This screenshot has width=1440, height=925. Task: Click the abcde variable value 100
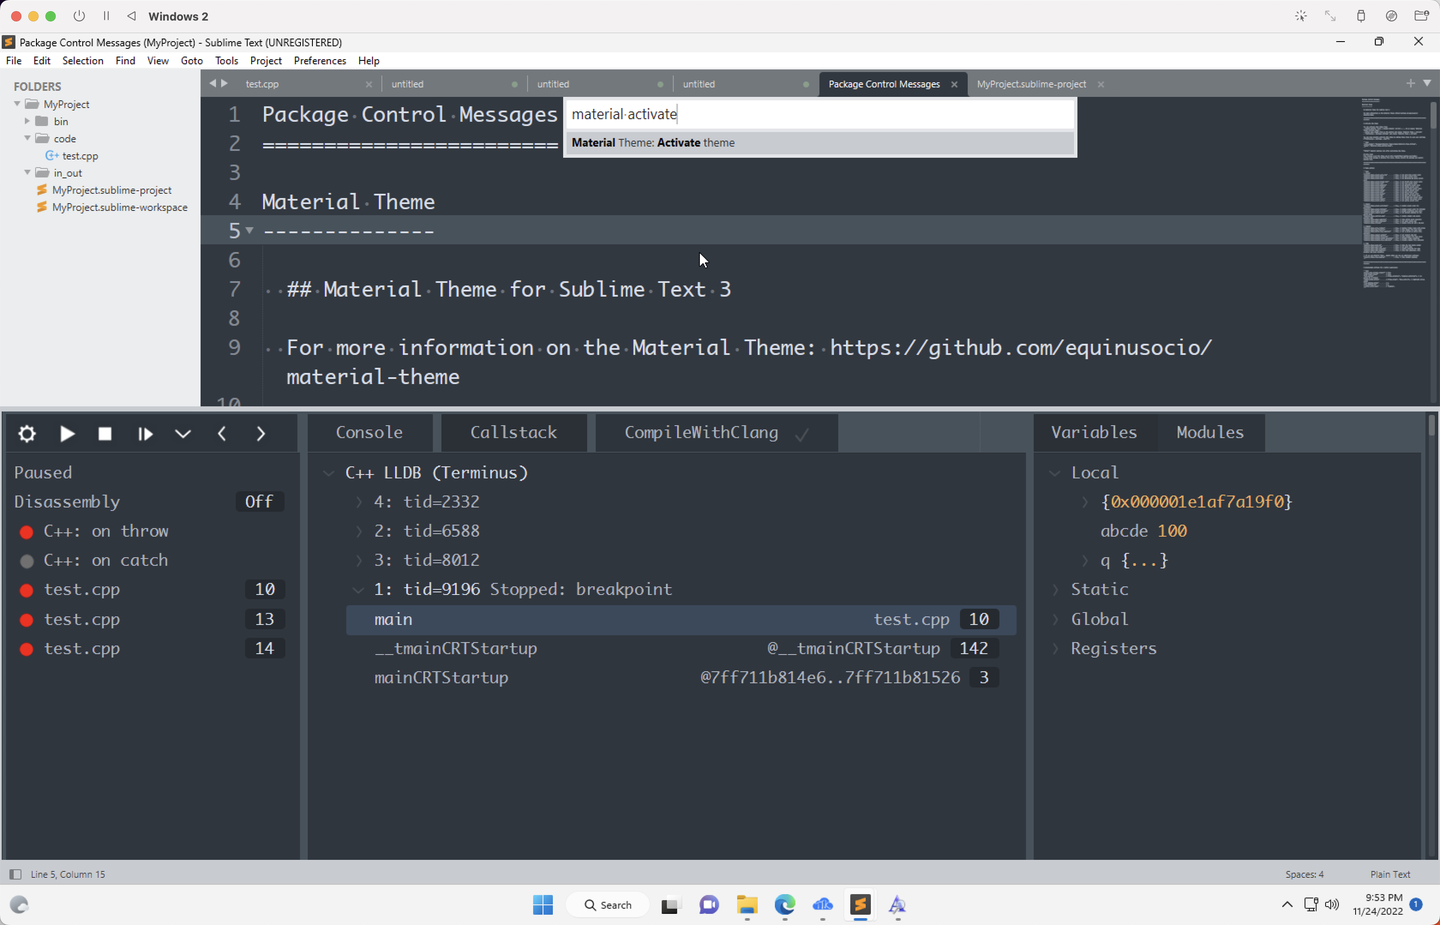click(1172, 531)
